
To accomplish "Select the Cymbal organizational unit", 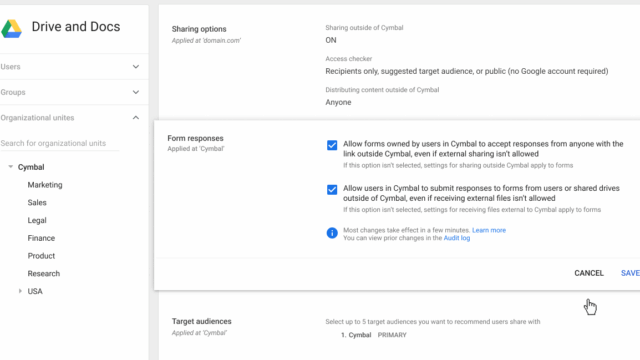I will pyautogui.click(x=31, y=167).
